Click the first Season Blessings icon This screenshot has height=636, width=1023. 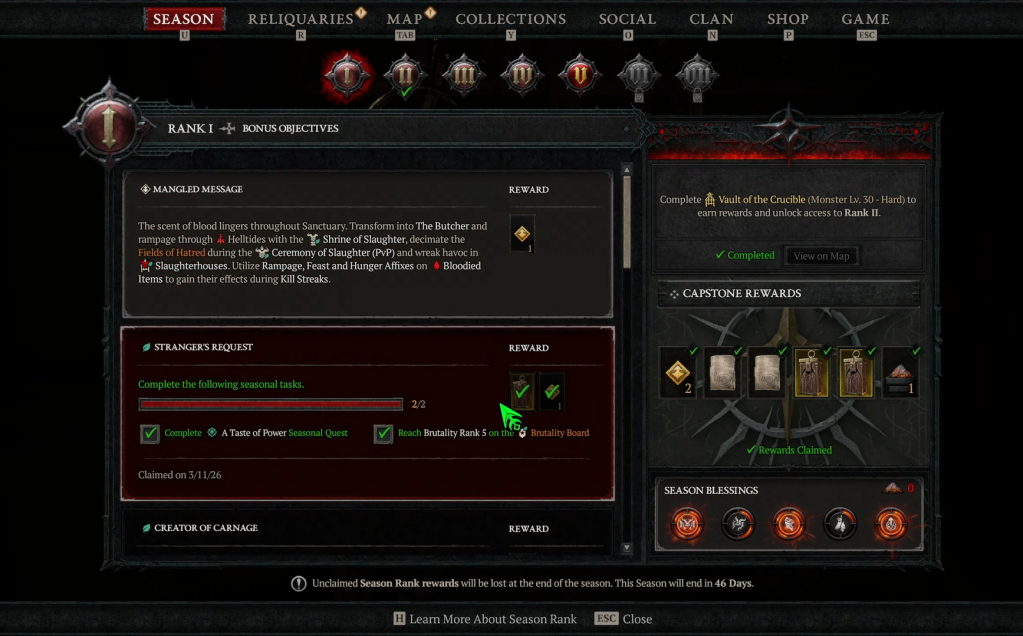click(686, 523)
